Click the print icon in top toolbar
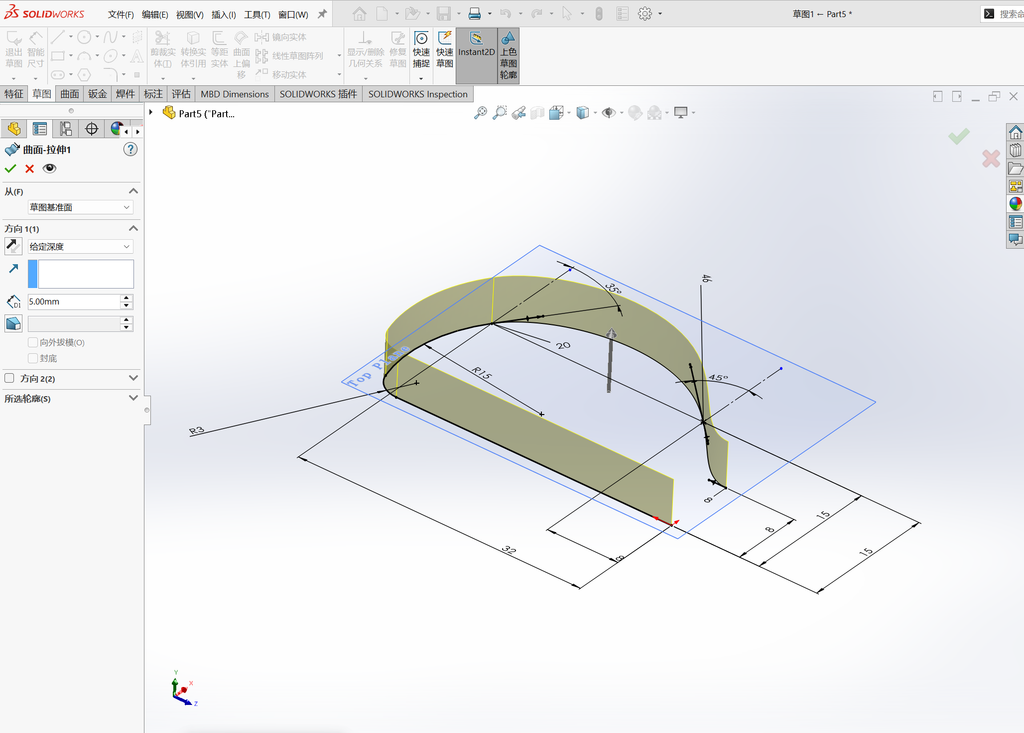 [475, 13]
